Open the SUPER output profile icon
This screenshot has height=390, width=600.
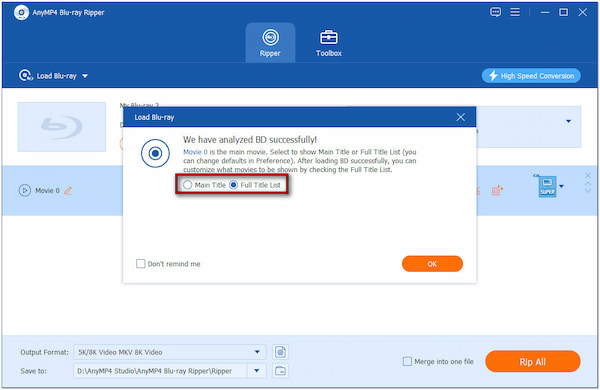(546, 186)
